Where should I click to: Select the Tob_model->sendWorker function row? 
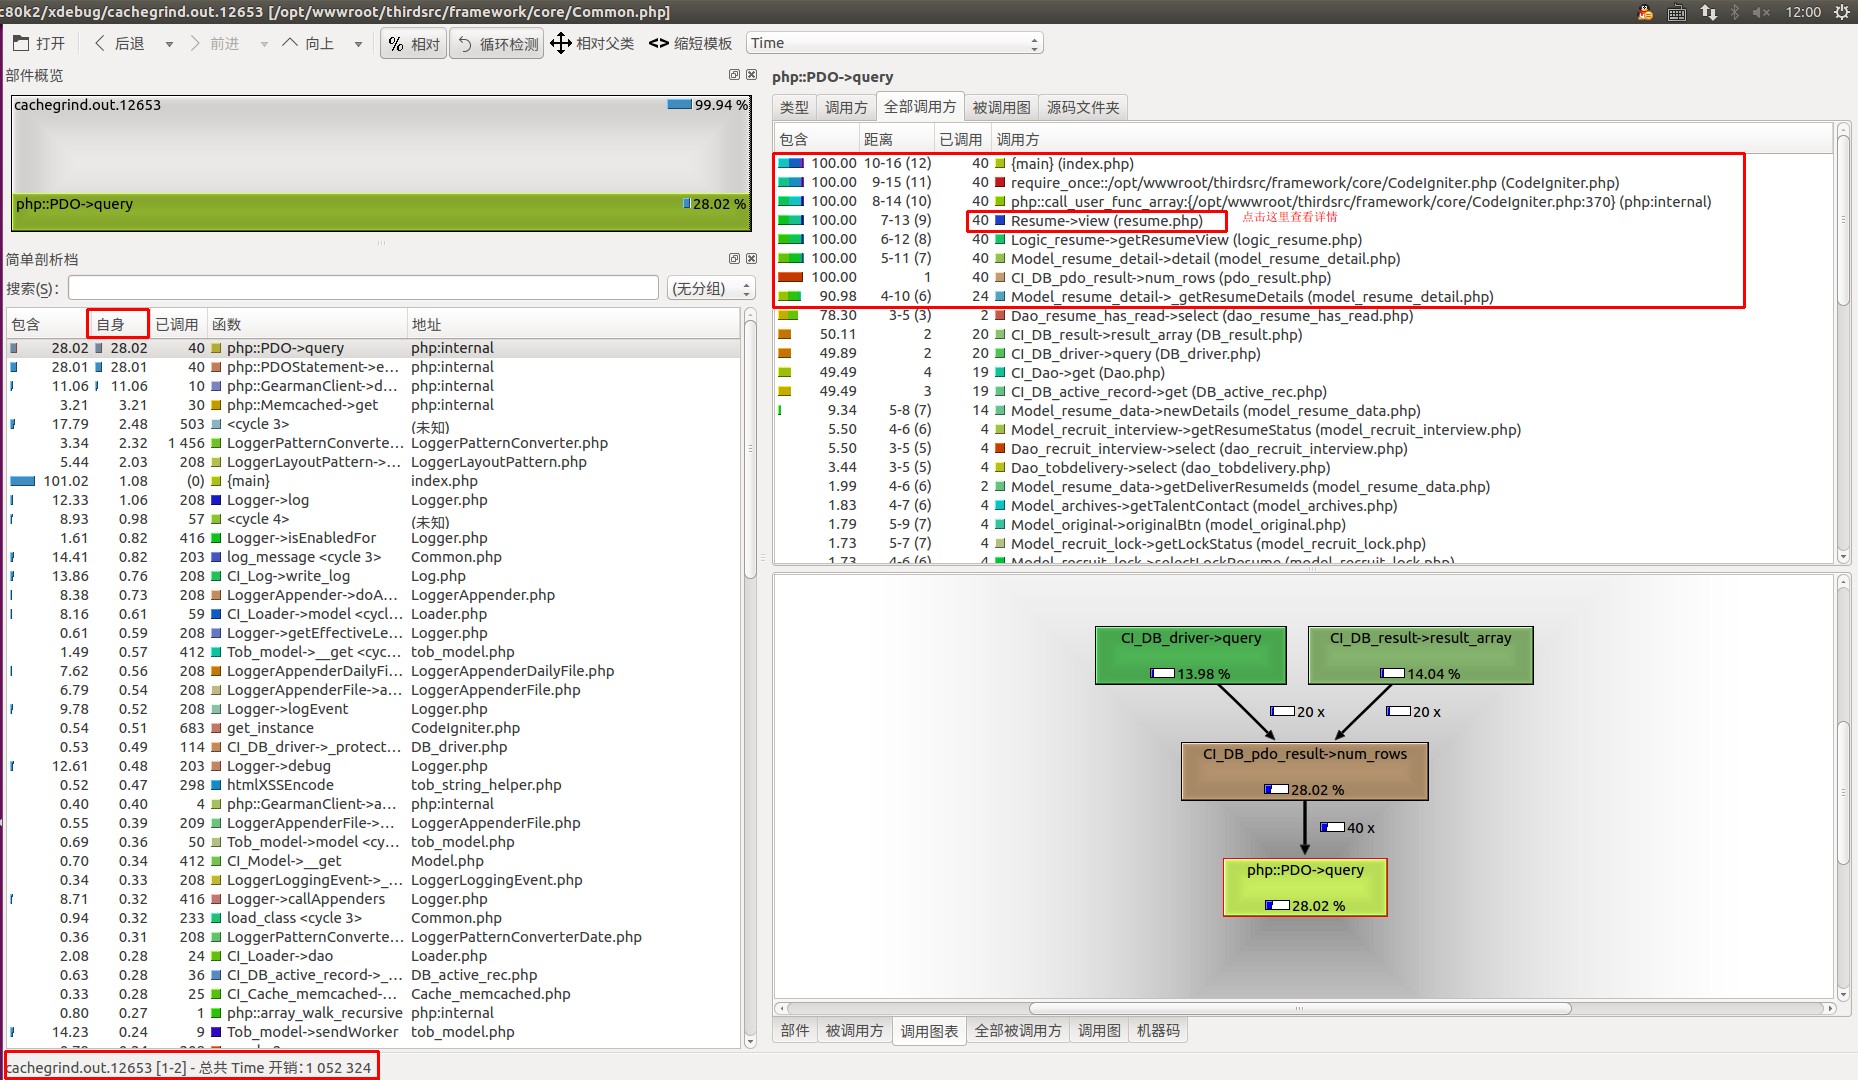point(374,1032)
